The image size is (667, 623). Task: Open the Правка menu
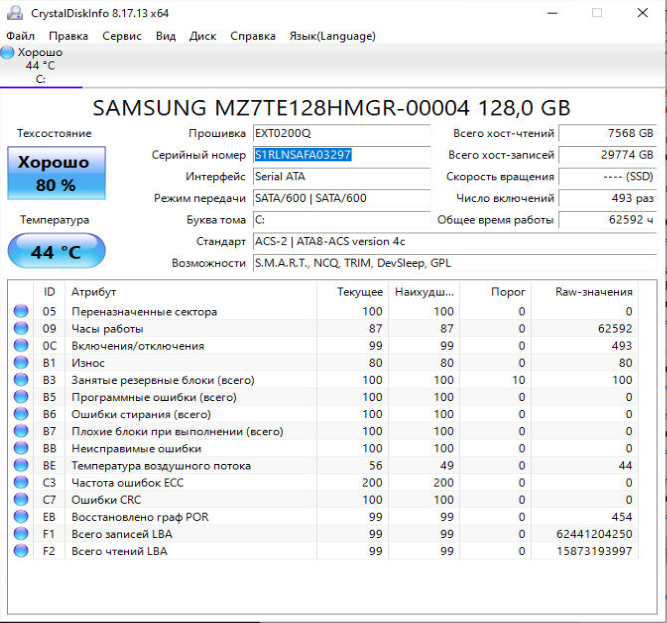coord(68,36)
